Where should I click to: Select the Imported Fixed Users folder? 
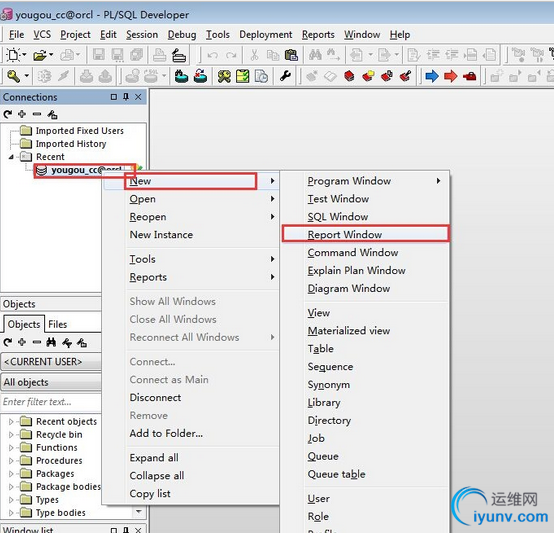click(79, 131)
